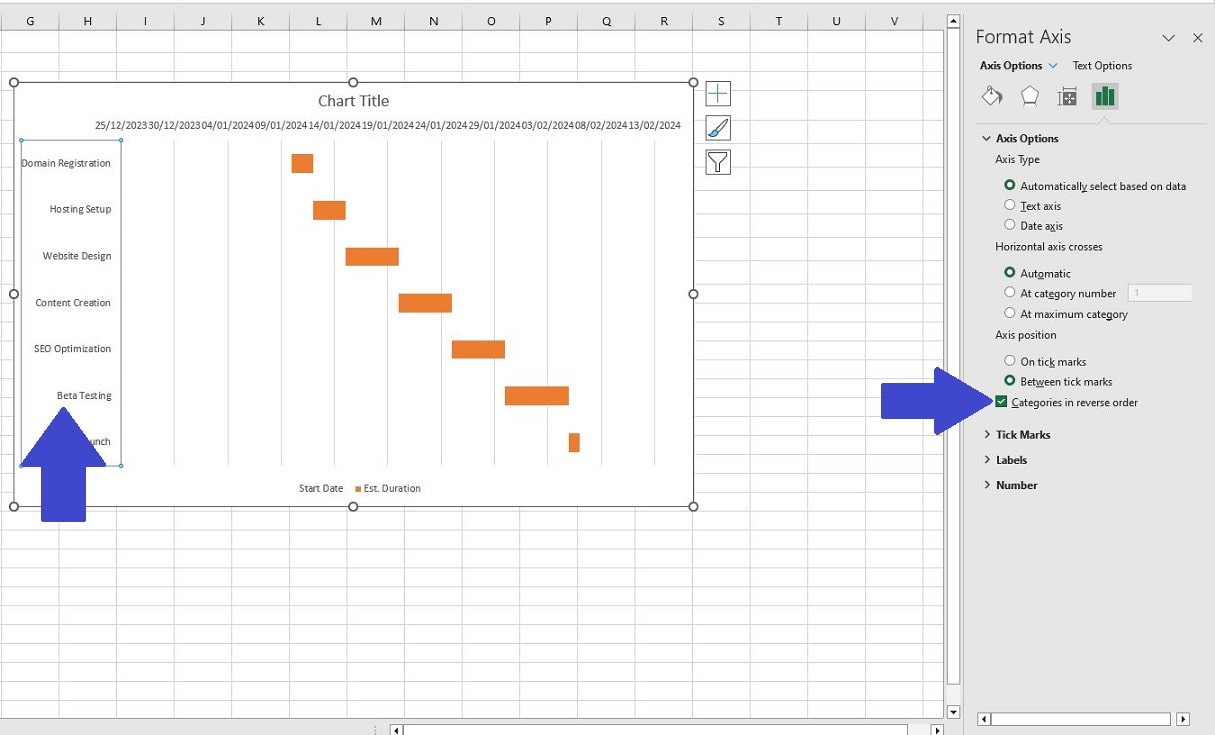Open the Chart Filters funnel icon
The image size is (1215, 735).
[x=718, y=161]
